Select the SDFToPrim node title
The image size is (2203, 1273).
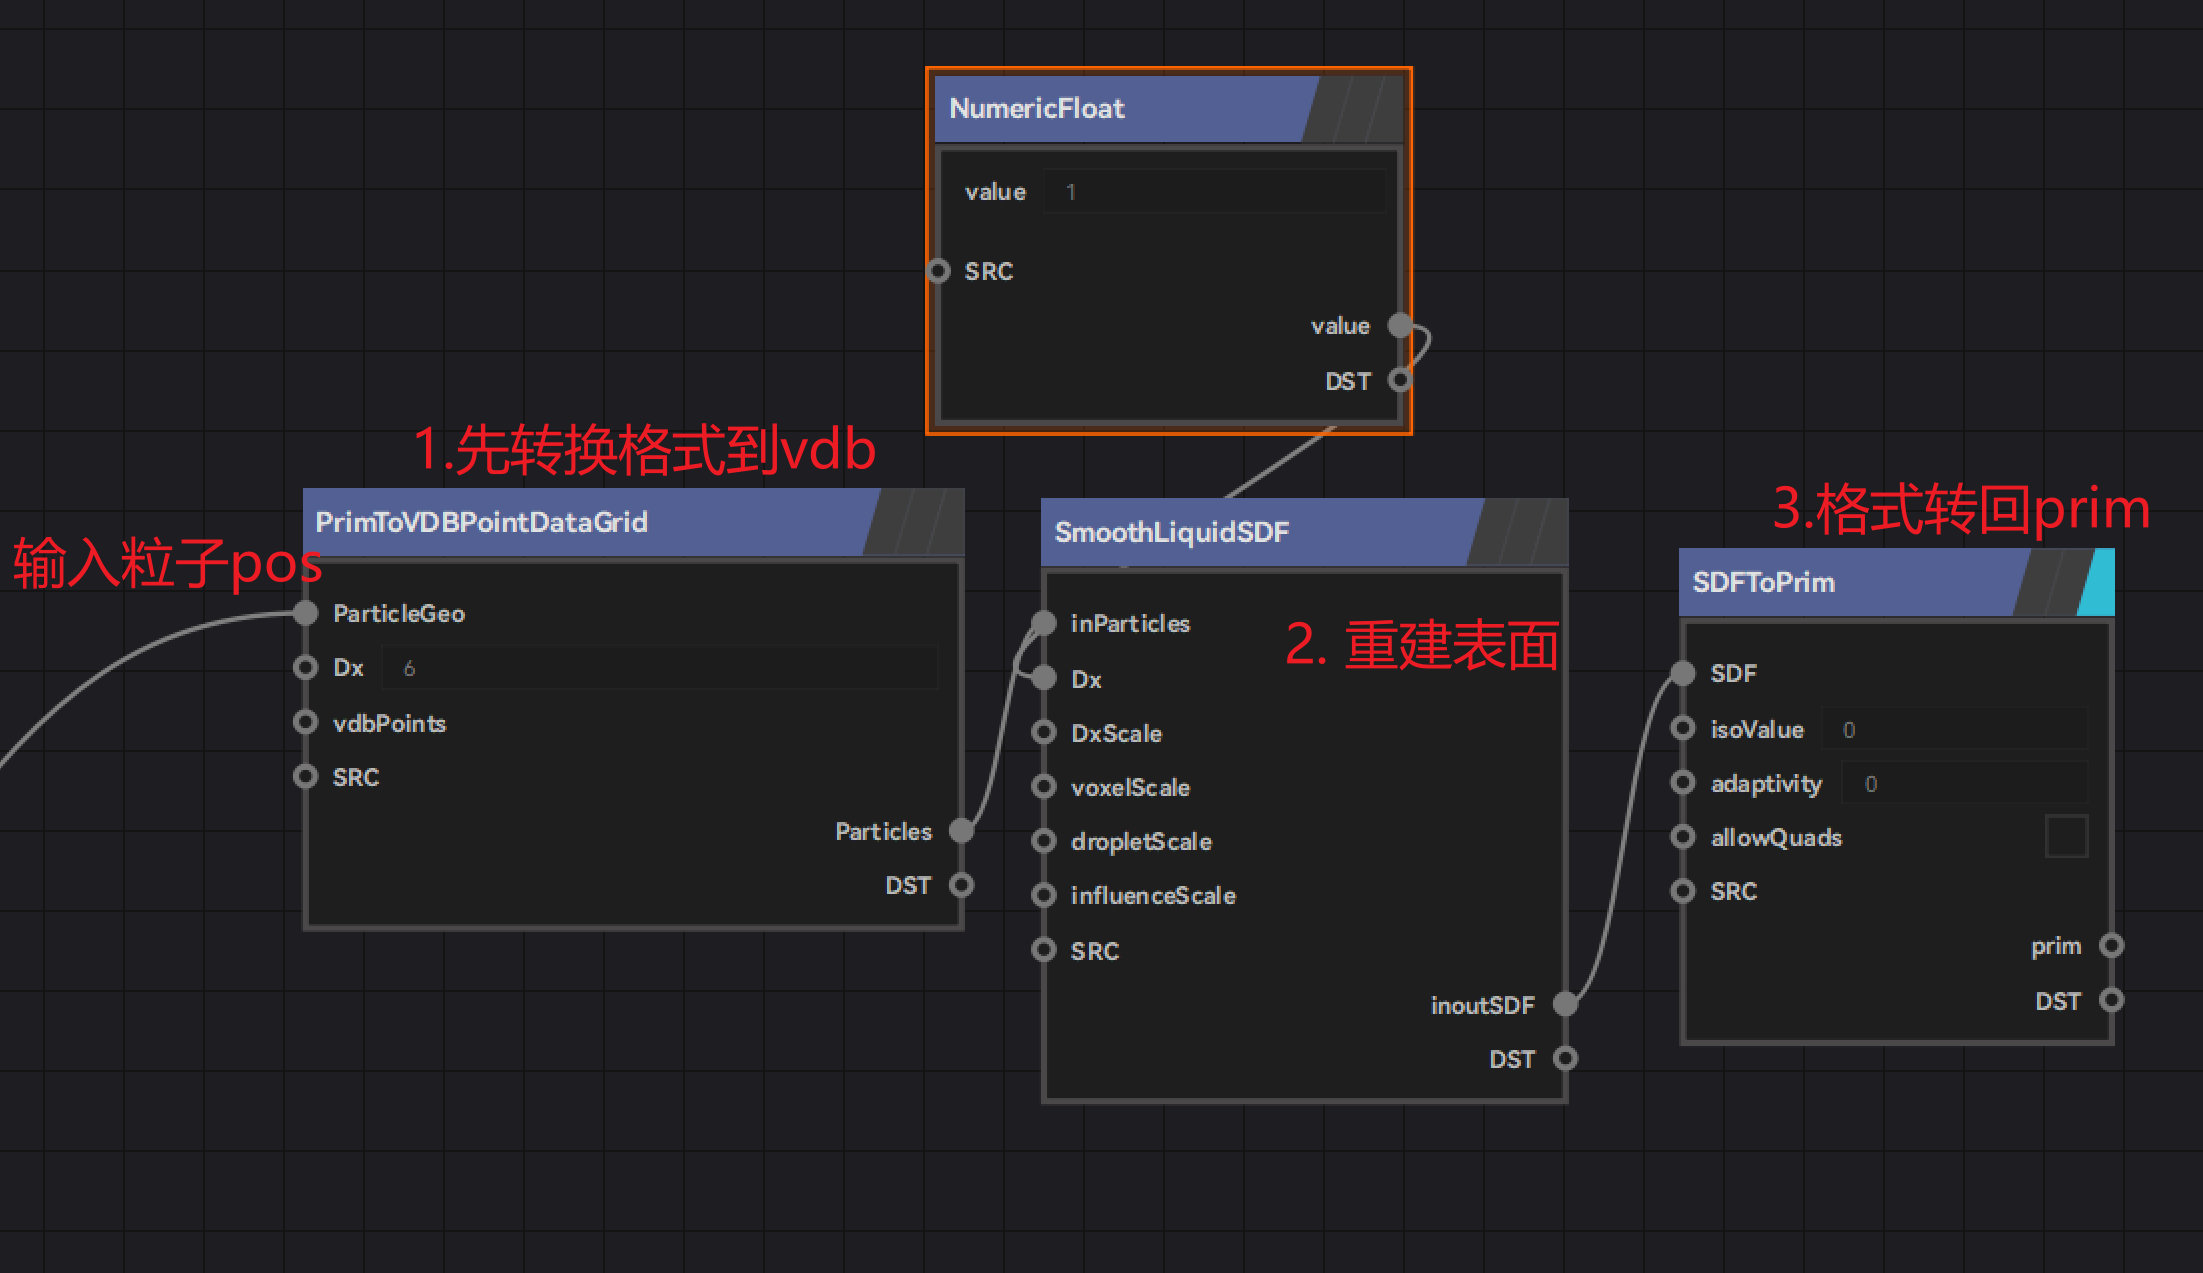click(x=1763, y=582)
